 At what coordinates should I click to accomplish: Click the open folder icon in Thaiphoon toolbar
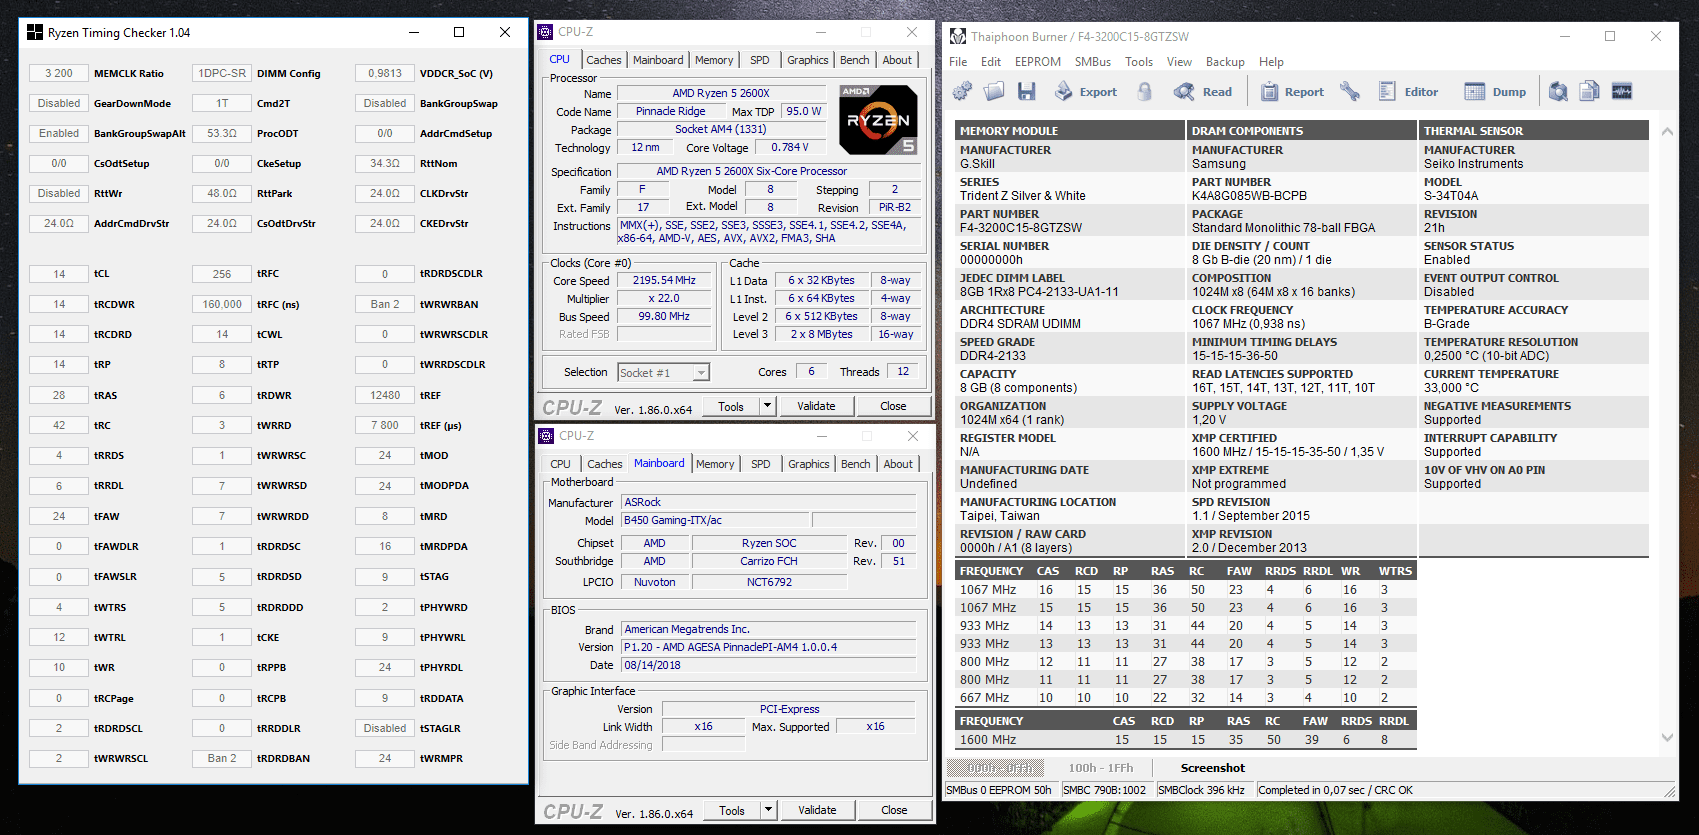pyautogui.click(x=994, y=92)
